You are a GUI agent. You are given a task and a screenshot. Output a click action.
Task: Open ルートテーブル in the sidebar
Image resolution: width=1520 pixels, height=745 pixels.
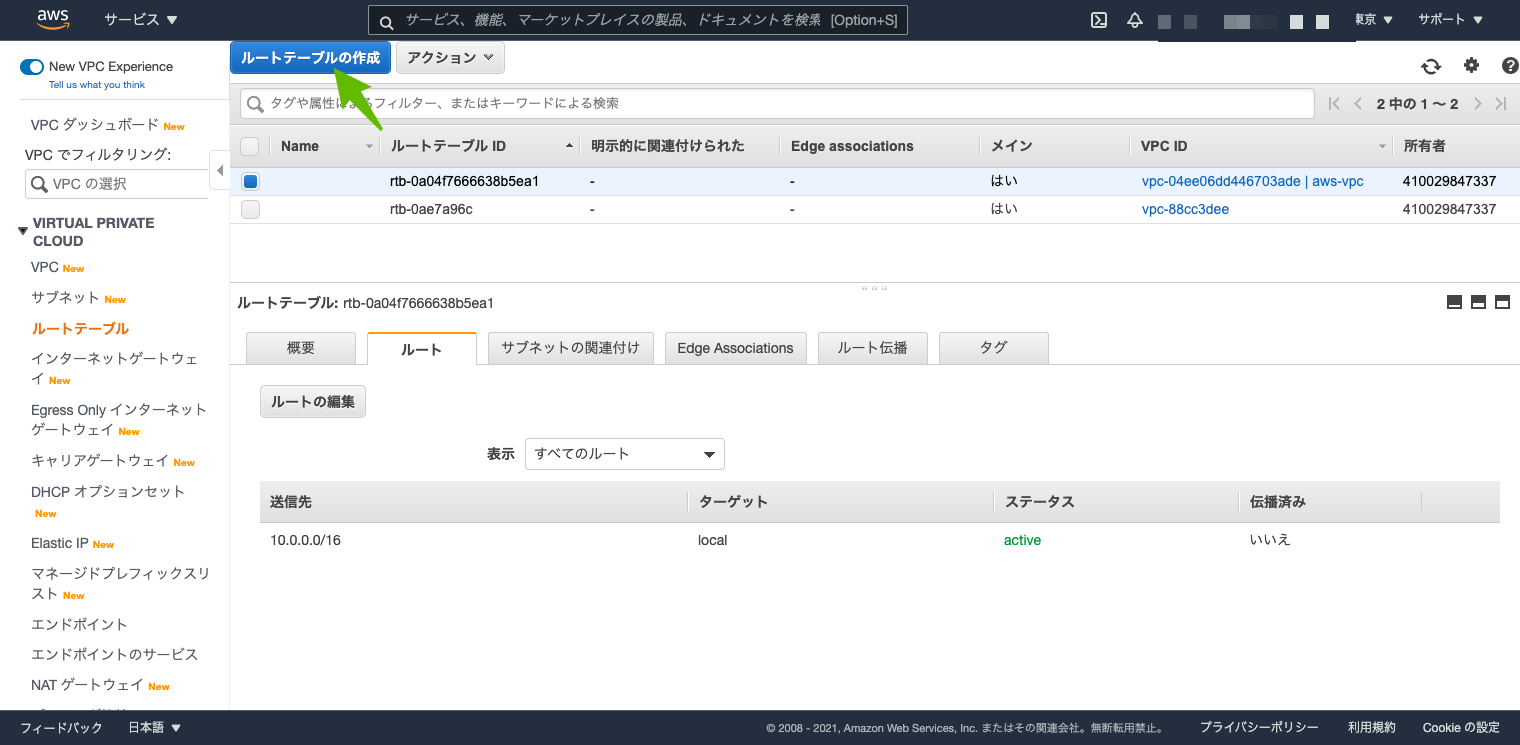coord(80,329)
